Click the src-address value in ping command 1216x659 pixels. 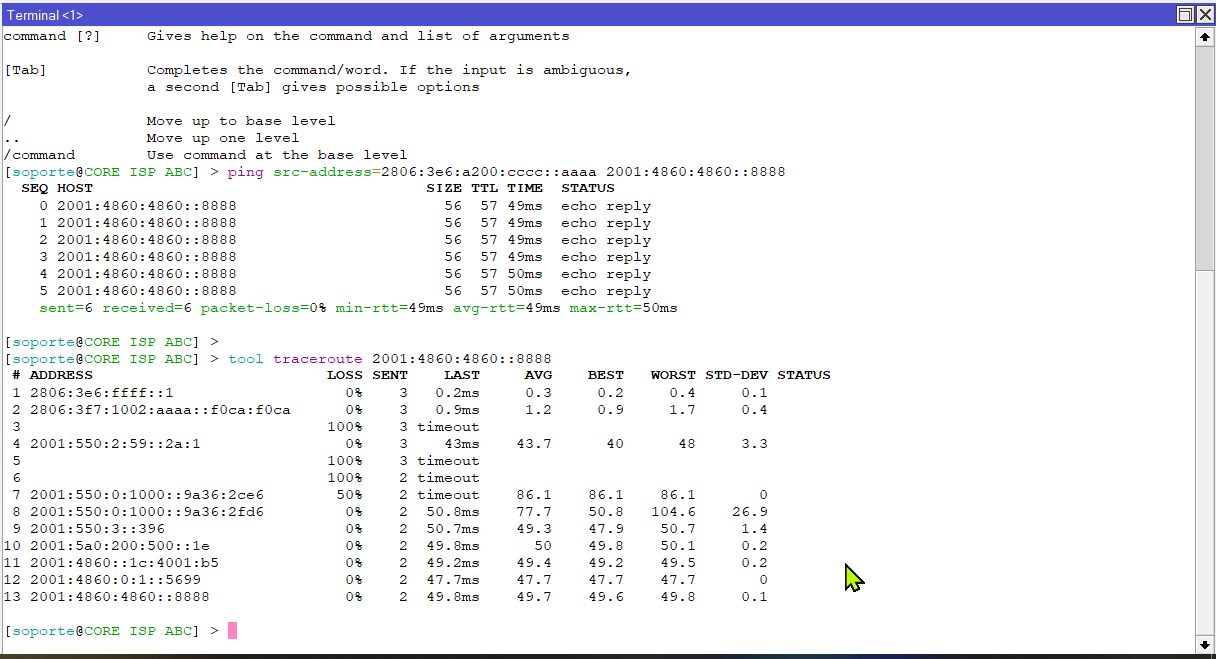(488, 172)
